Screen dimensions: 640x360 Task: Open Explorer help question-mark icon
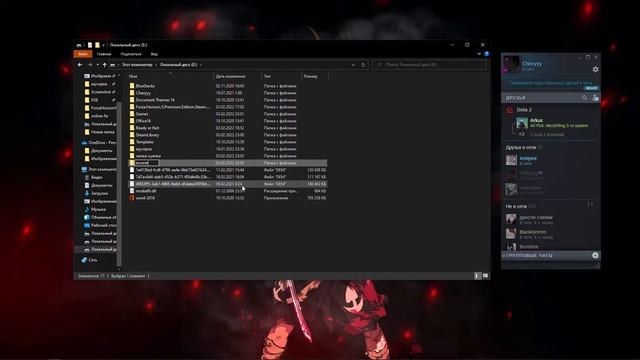(x=486, y=54)
